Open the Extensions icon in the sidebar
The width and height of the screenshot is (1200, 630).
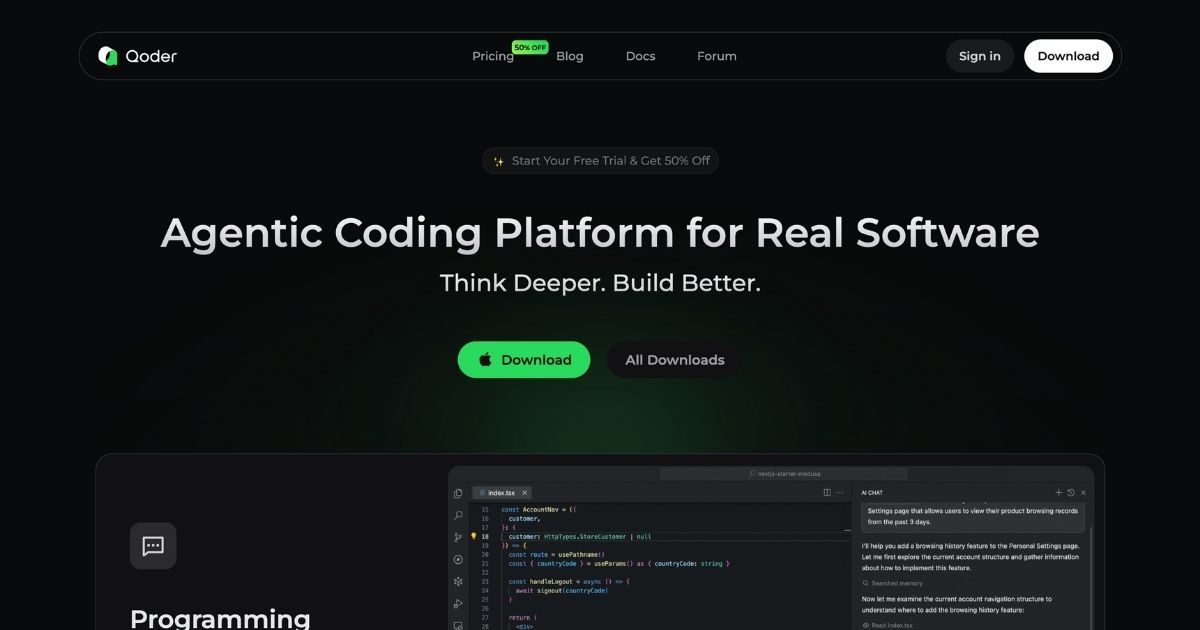tap(458, 580)
